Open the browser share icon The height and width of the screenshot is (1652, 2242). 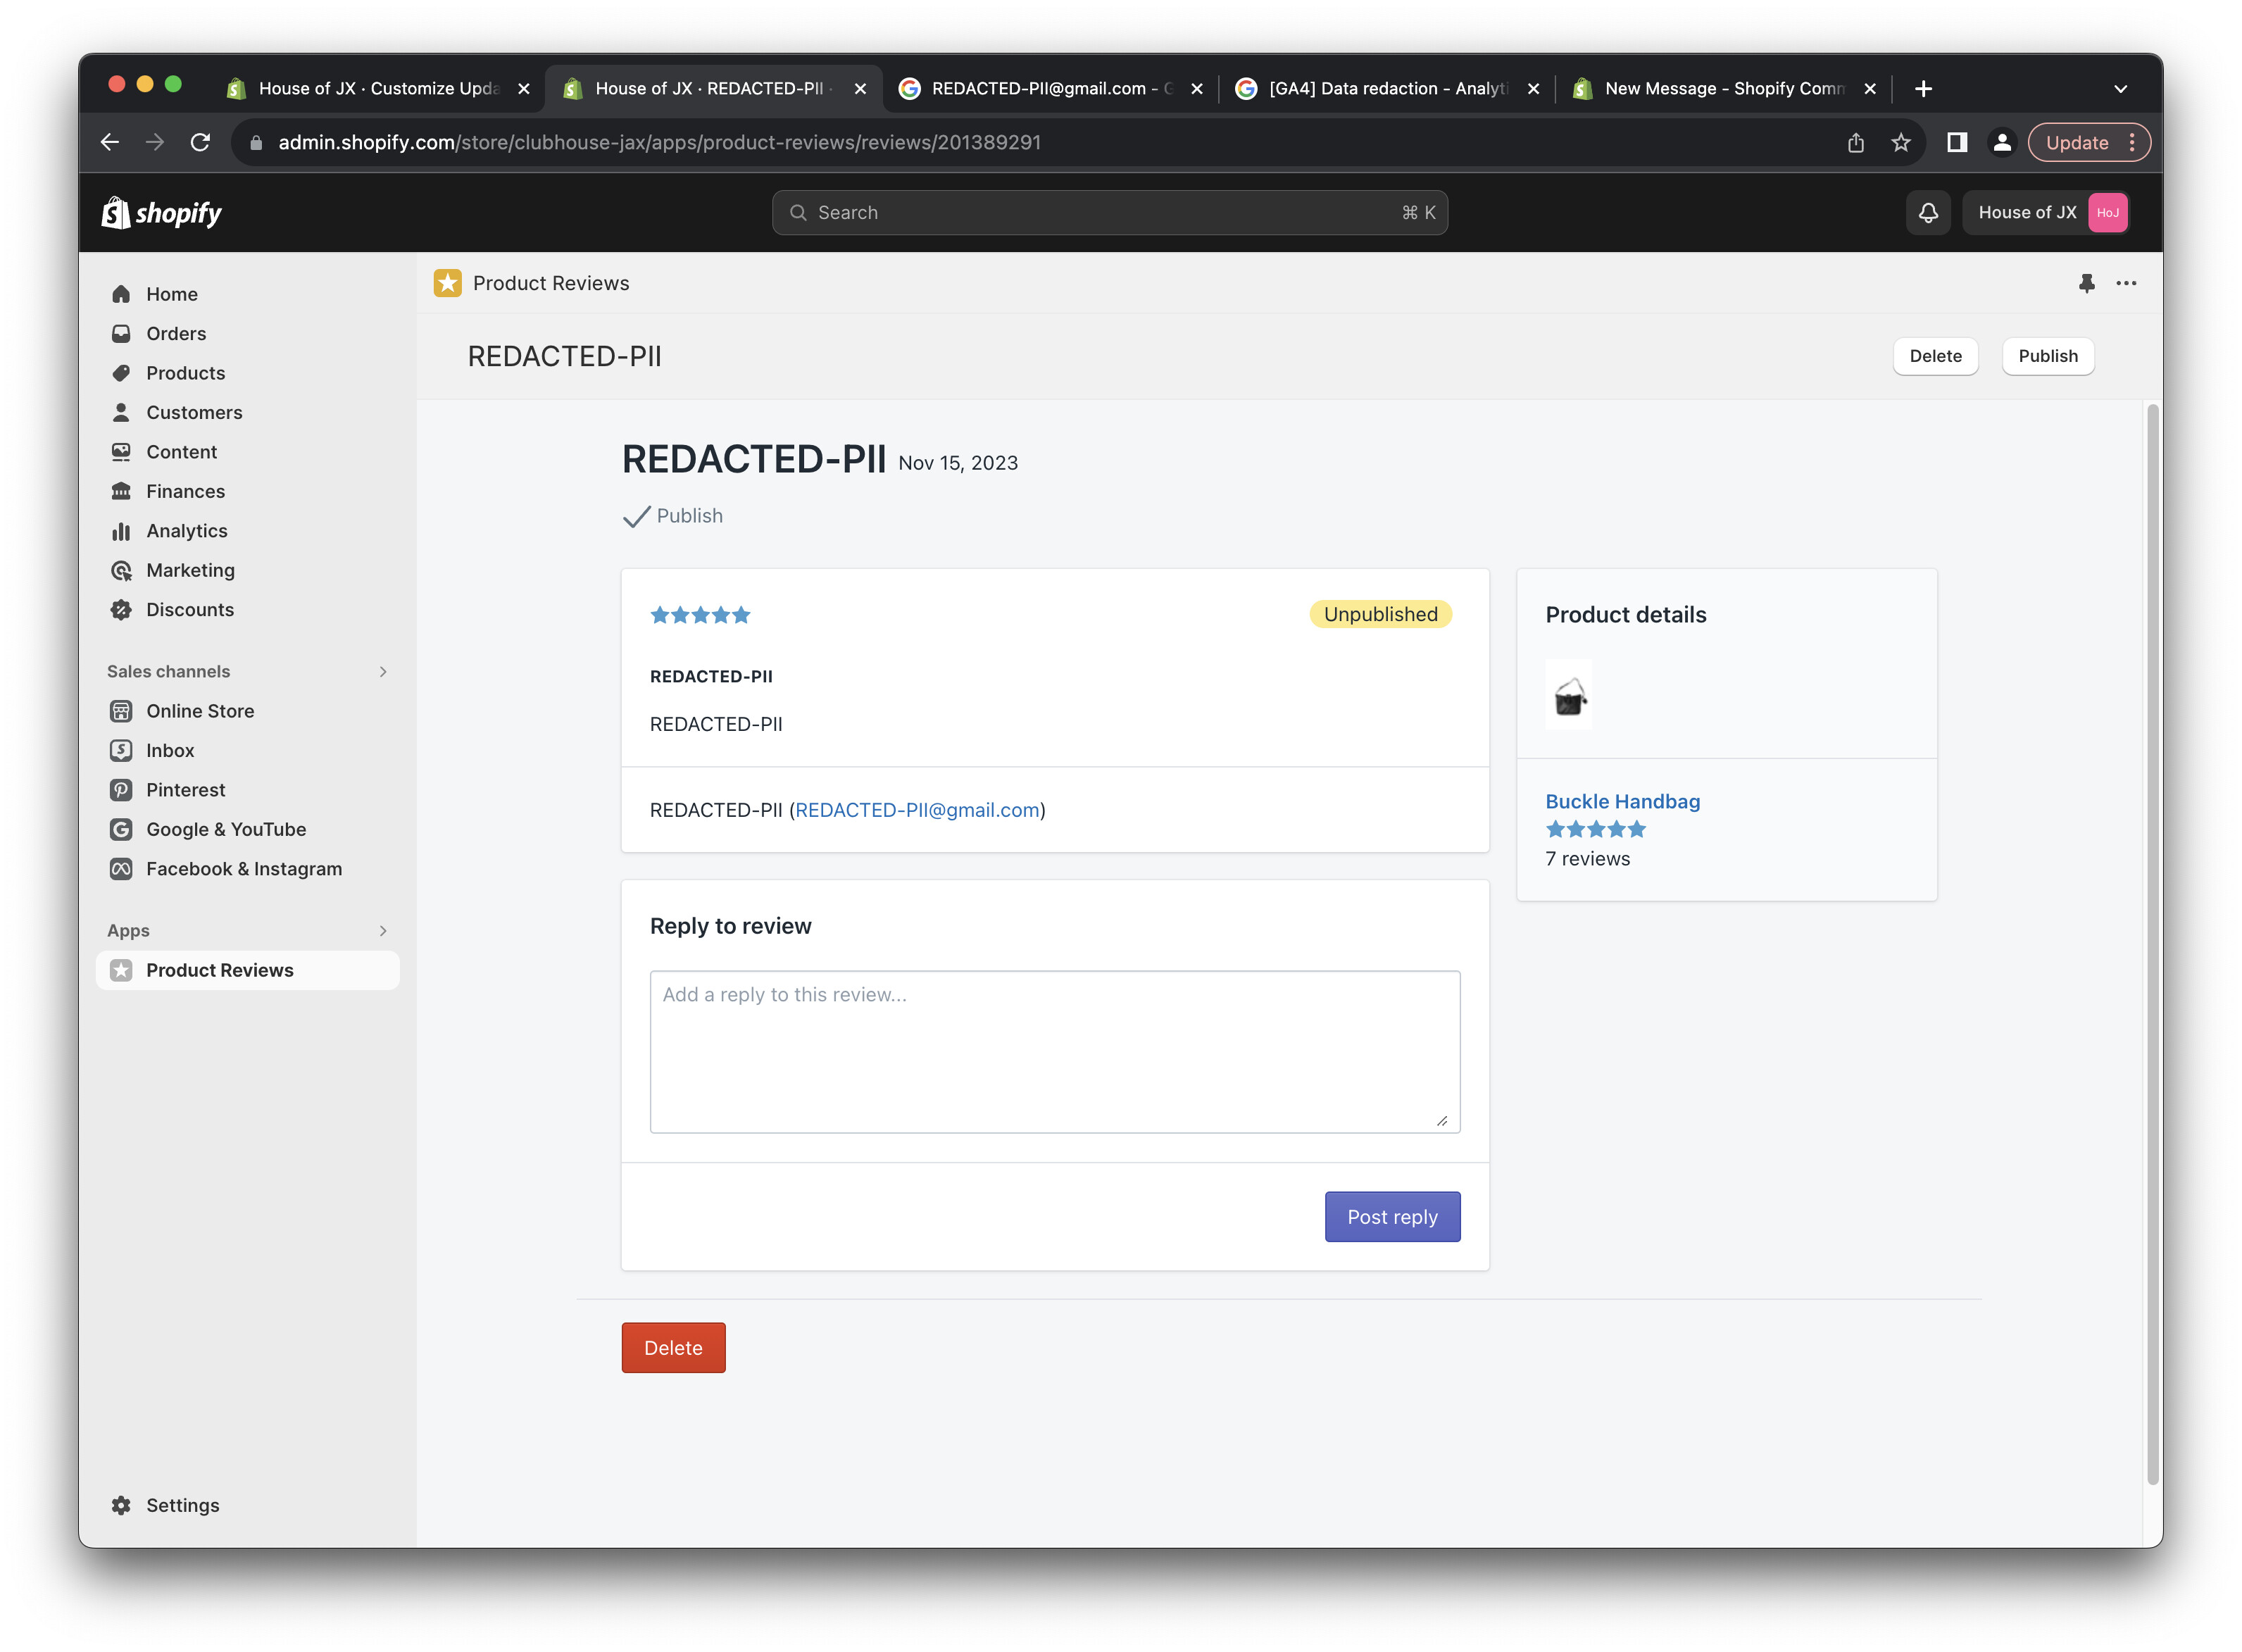tap(1855, 142)
